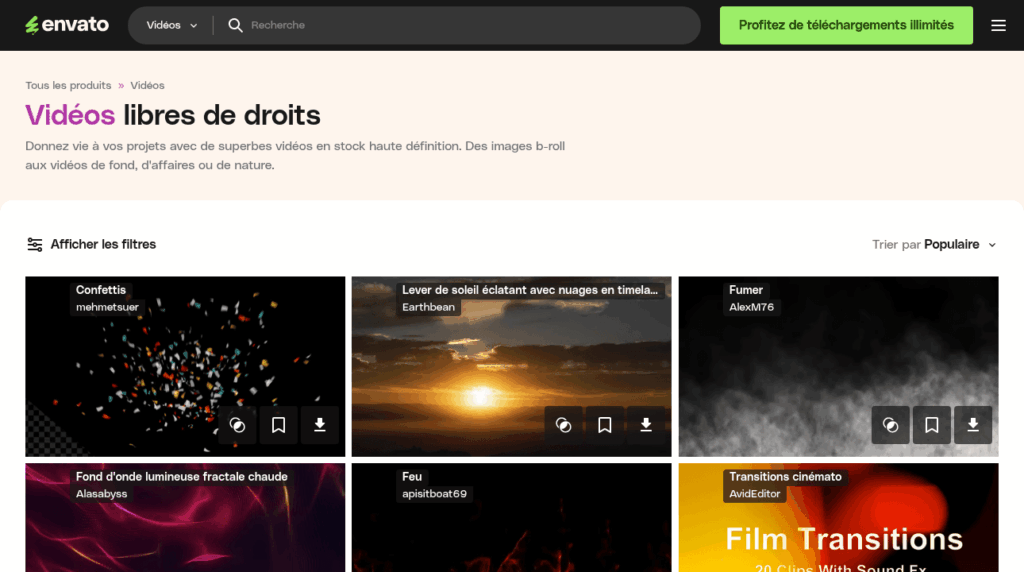
Task: Click the Envato logo
Action: pos(67,25)
